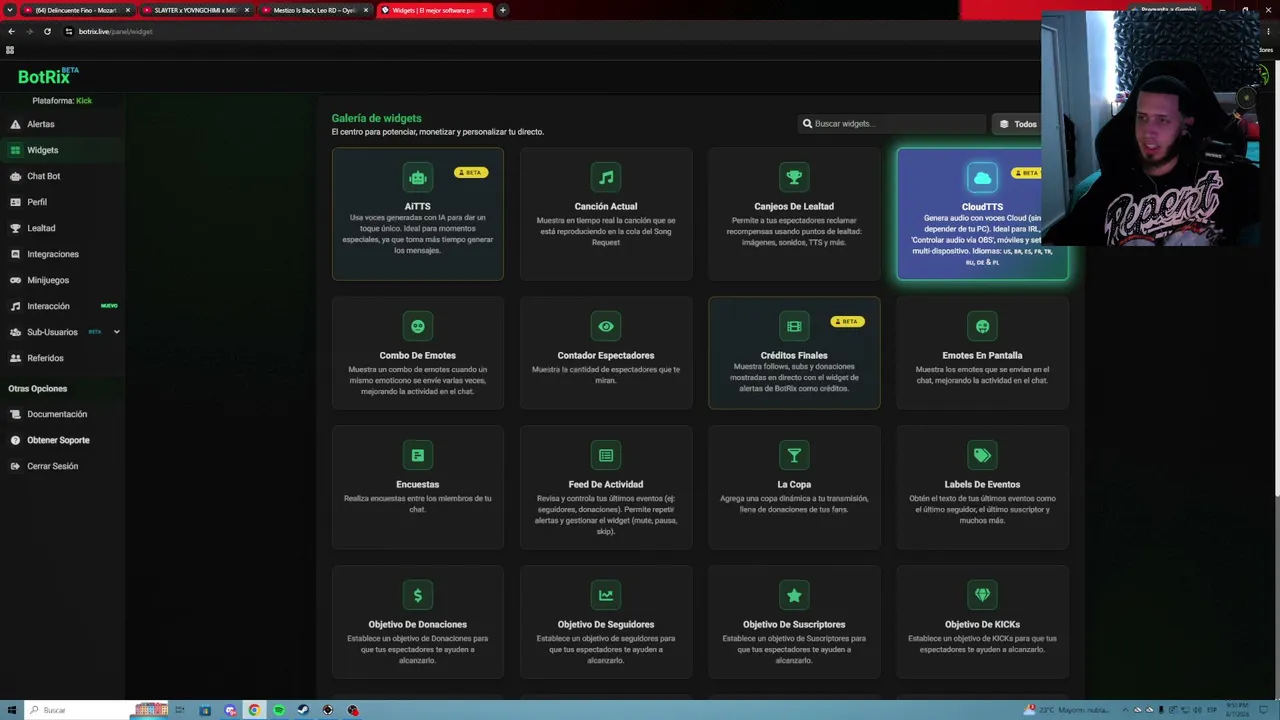Image resolution: width=1280 pixels, height=720 pixels.
Task: Select the Créditos Finales film icon
Action: pos(794,326)
